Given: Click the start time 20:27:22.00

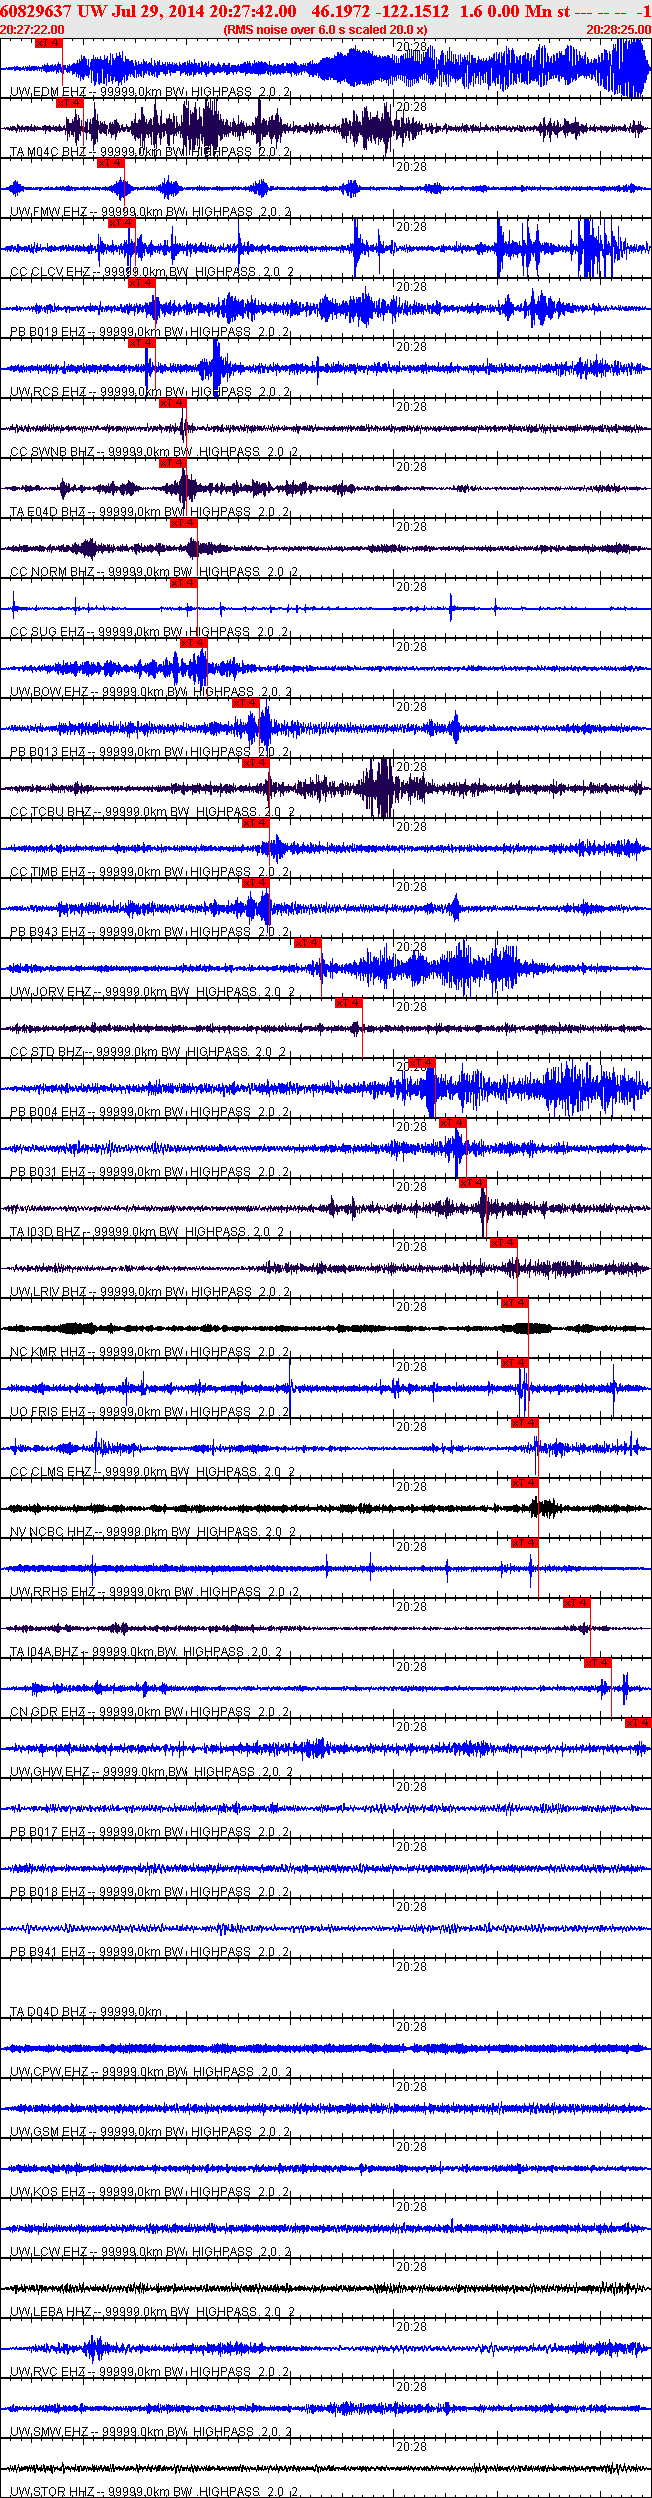Looking at the screenshot, I should pos(32,30).
